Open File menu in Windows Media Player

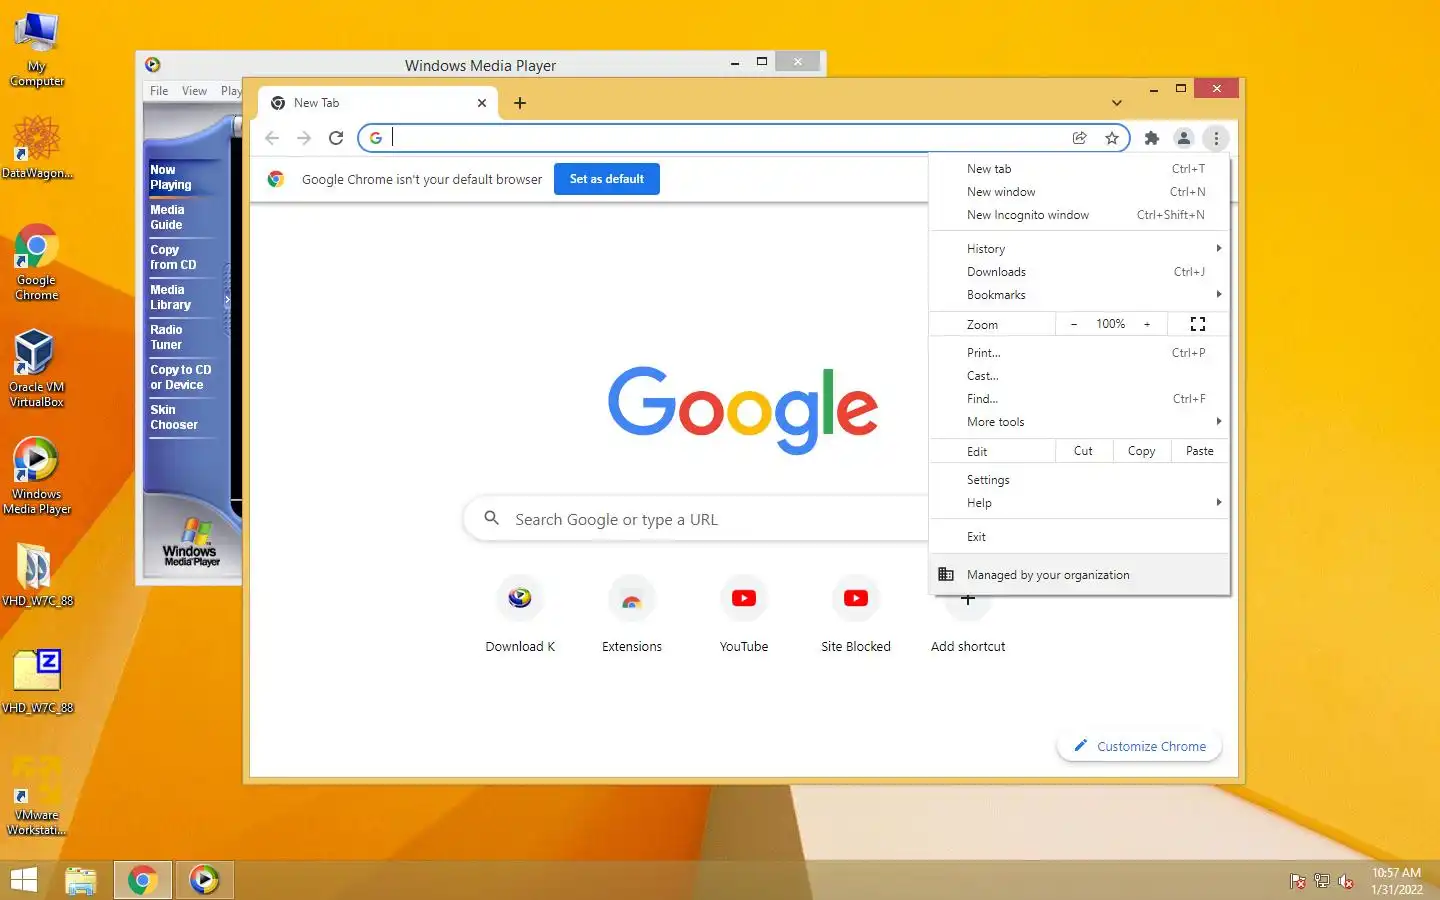[159, 91]
